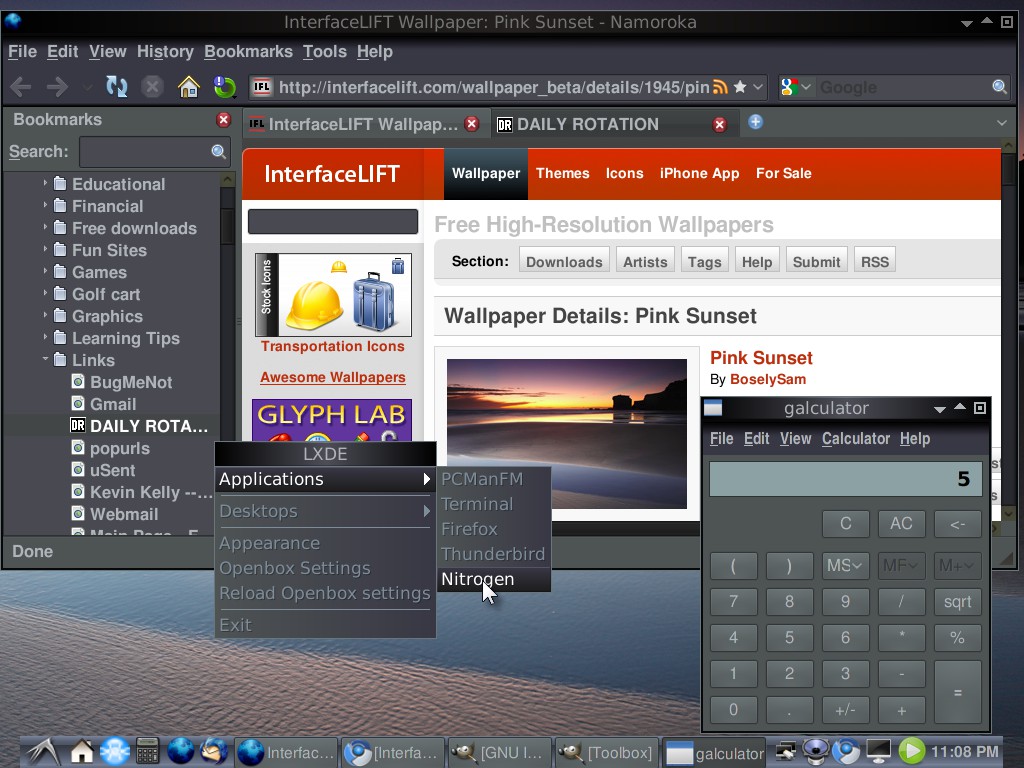Open the History menu in Namoroka
The height and width of the screenshot is (768, 1024).
(x=165, y=52)
